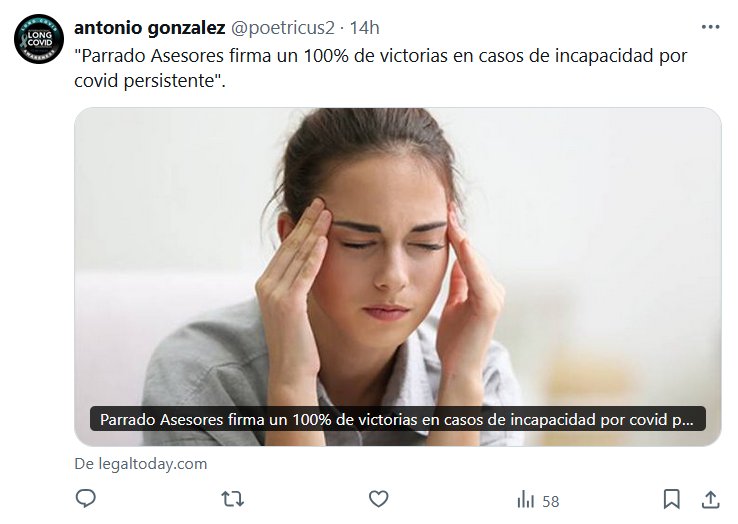This screenshot has height=524, width=738.
Task: Open the three-dot more options menu
Action: tap(710, 27)
